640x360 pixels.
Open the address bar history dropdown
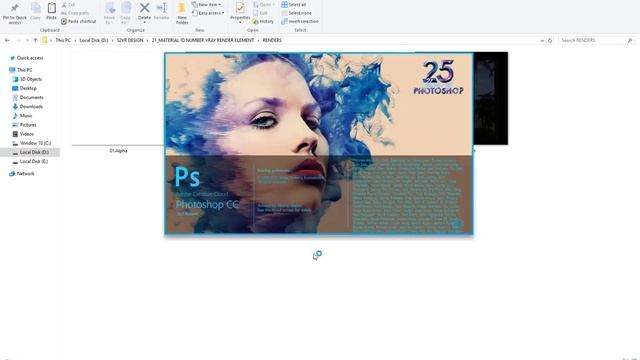pos(542,40)
